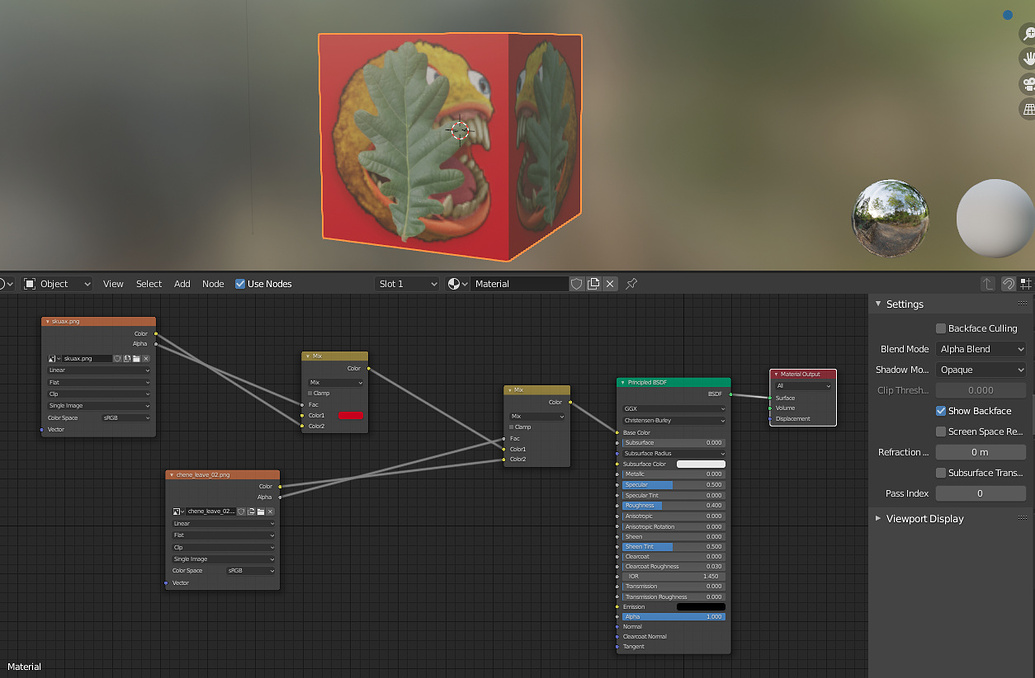Enable Clamp on the red Color1 Mix node
This screenshot has width=1035, height=678.
[x=310, y=393]
